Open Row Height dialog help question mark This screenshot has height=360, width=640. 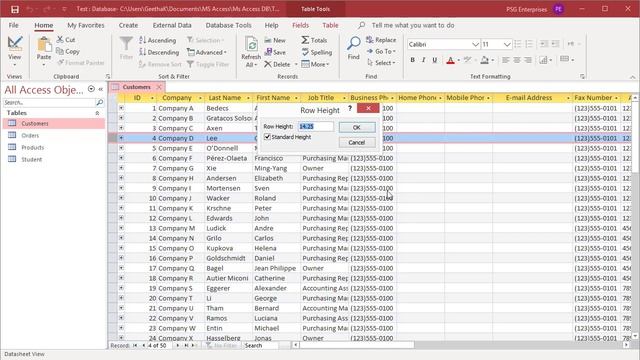click(x=350, y=108)
